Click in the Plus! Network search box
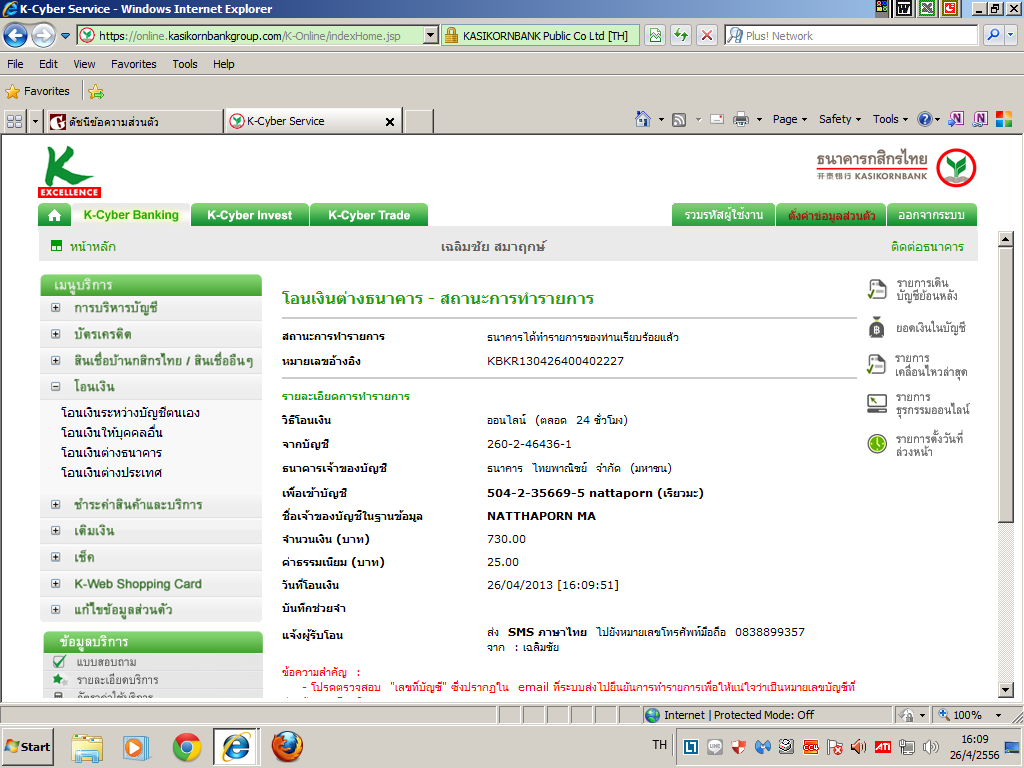 851,35
